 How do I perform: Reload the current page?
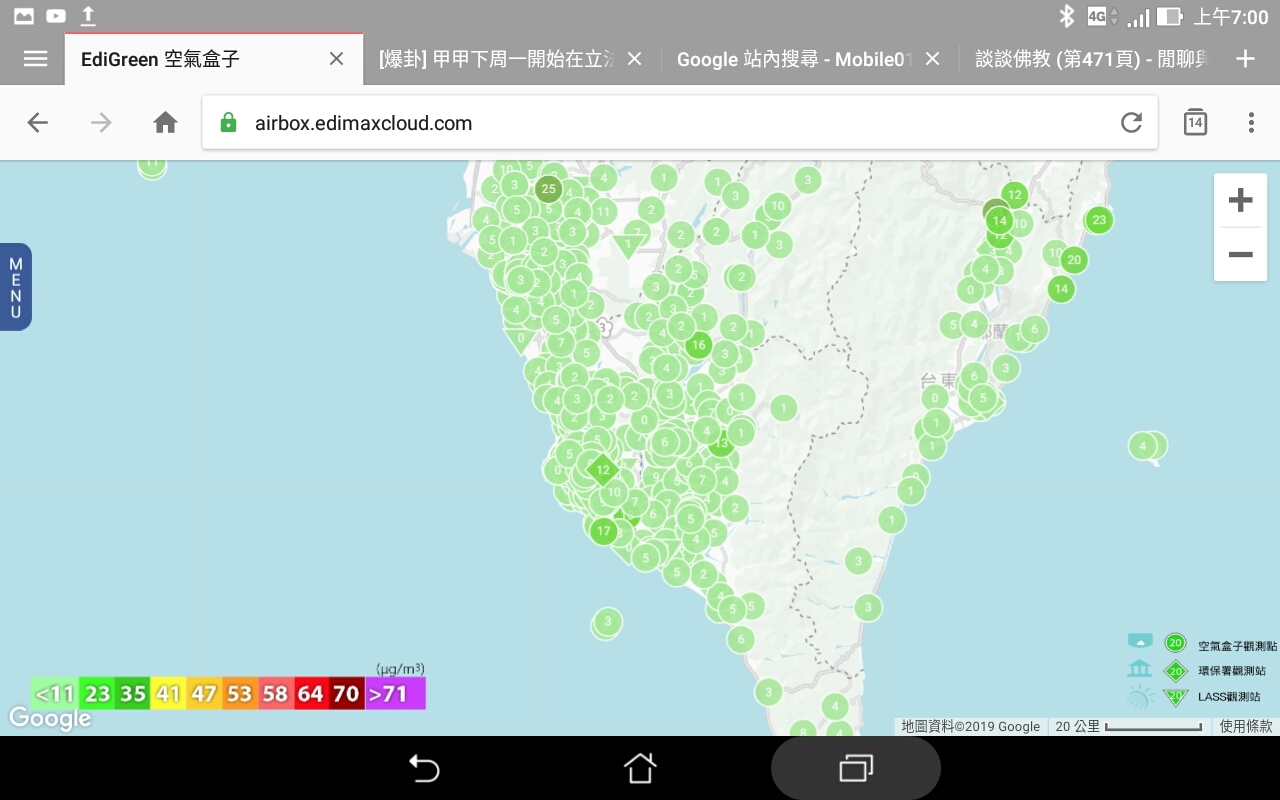tap(1131, 123)
